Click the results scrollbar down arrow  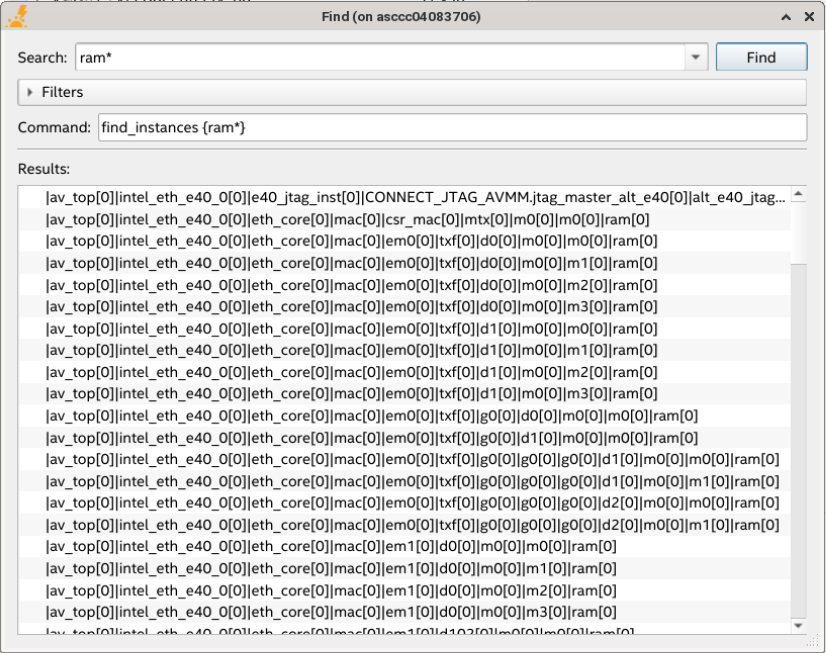tap(799, 626)
